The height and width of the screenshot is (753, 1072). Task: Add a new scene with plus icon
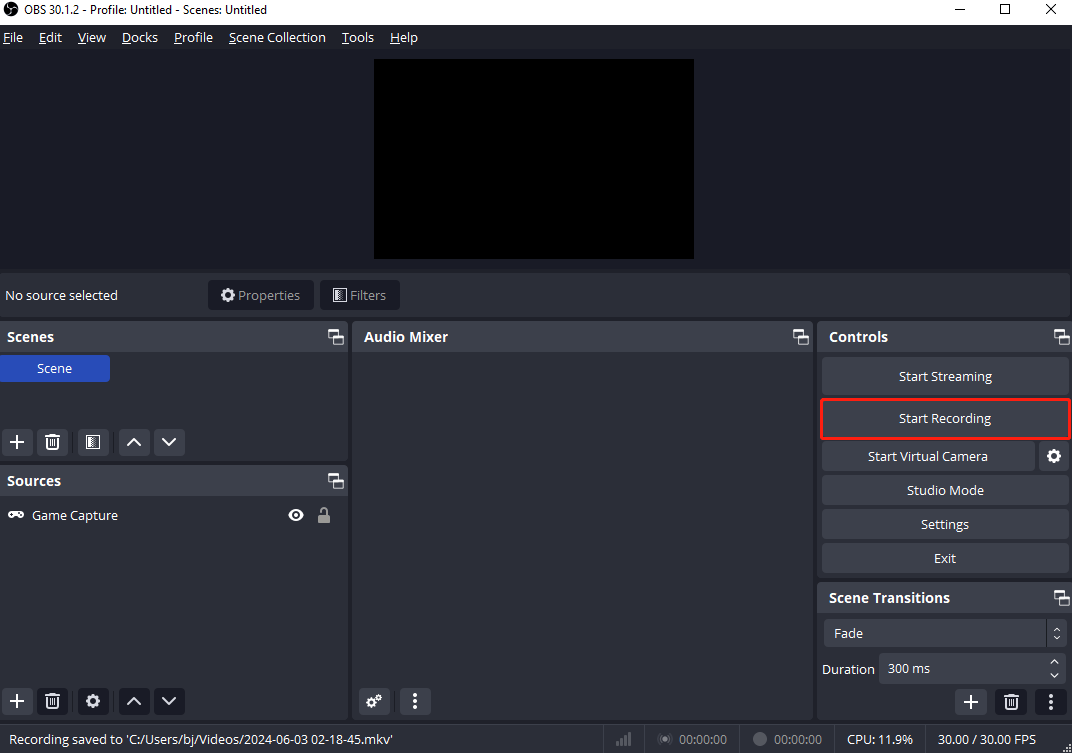[17, 442]
